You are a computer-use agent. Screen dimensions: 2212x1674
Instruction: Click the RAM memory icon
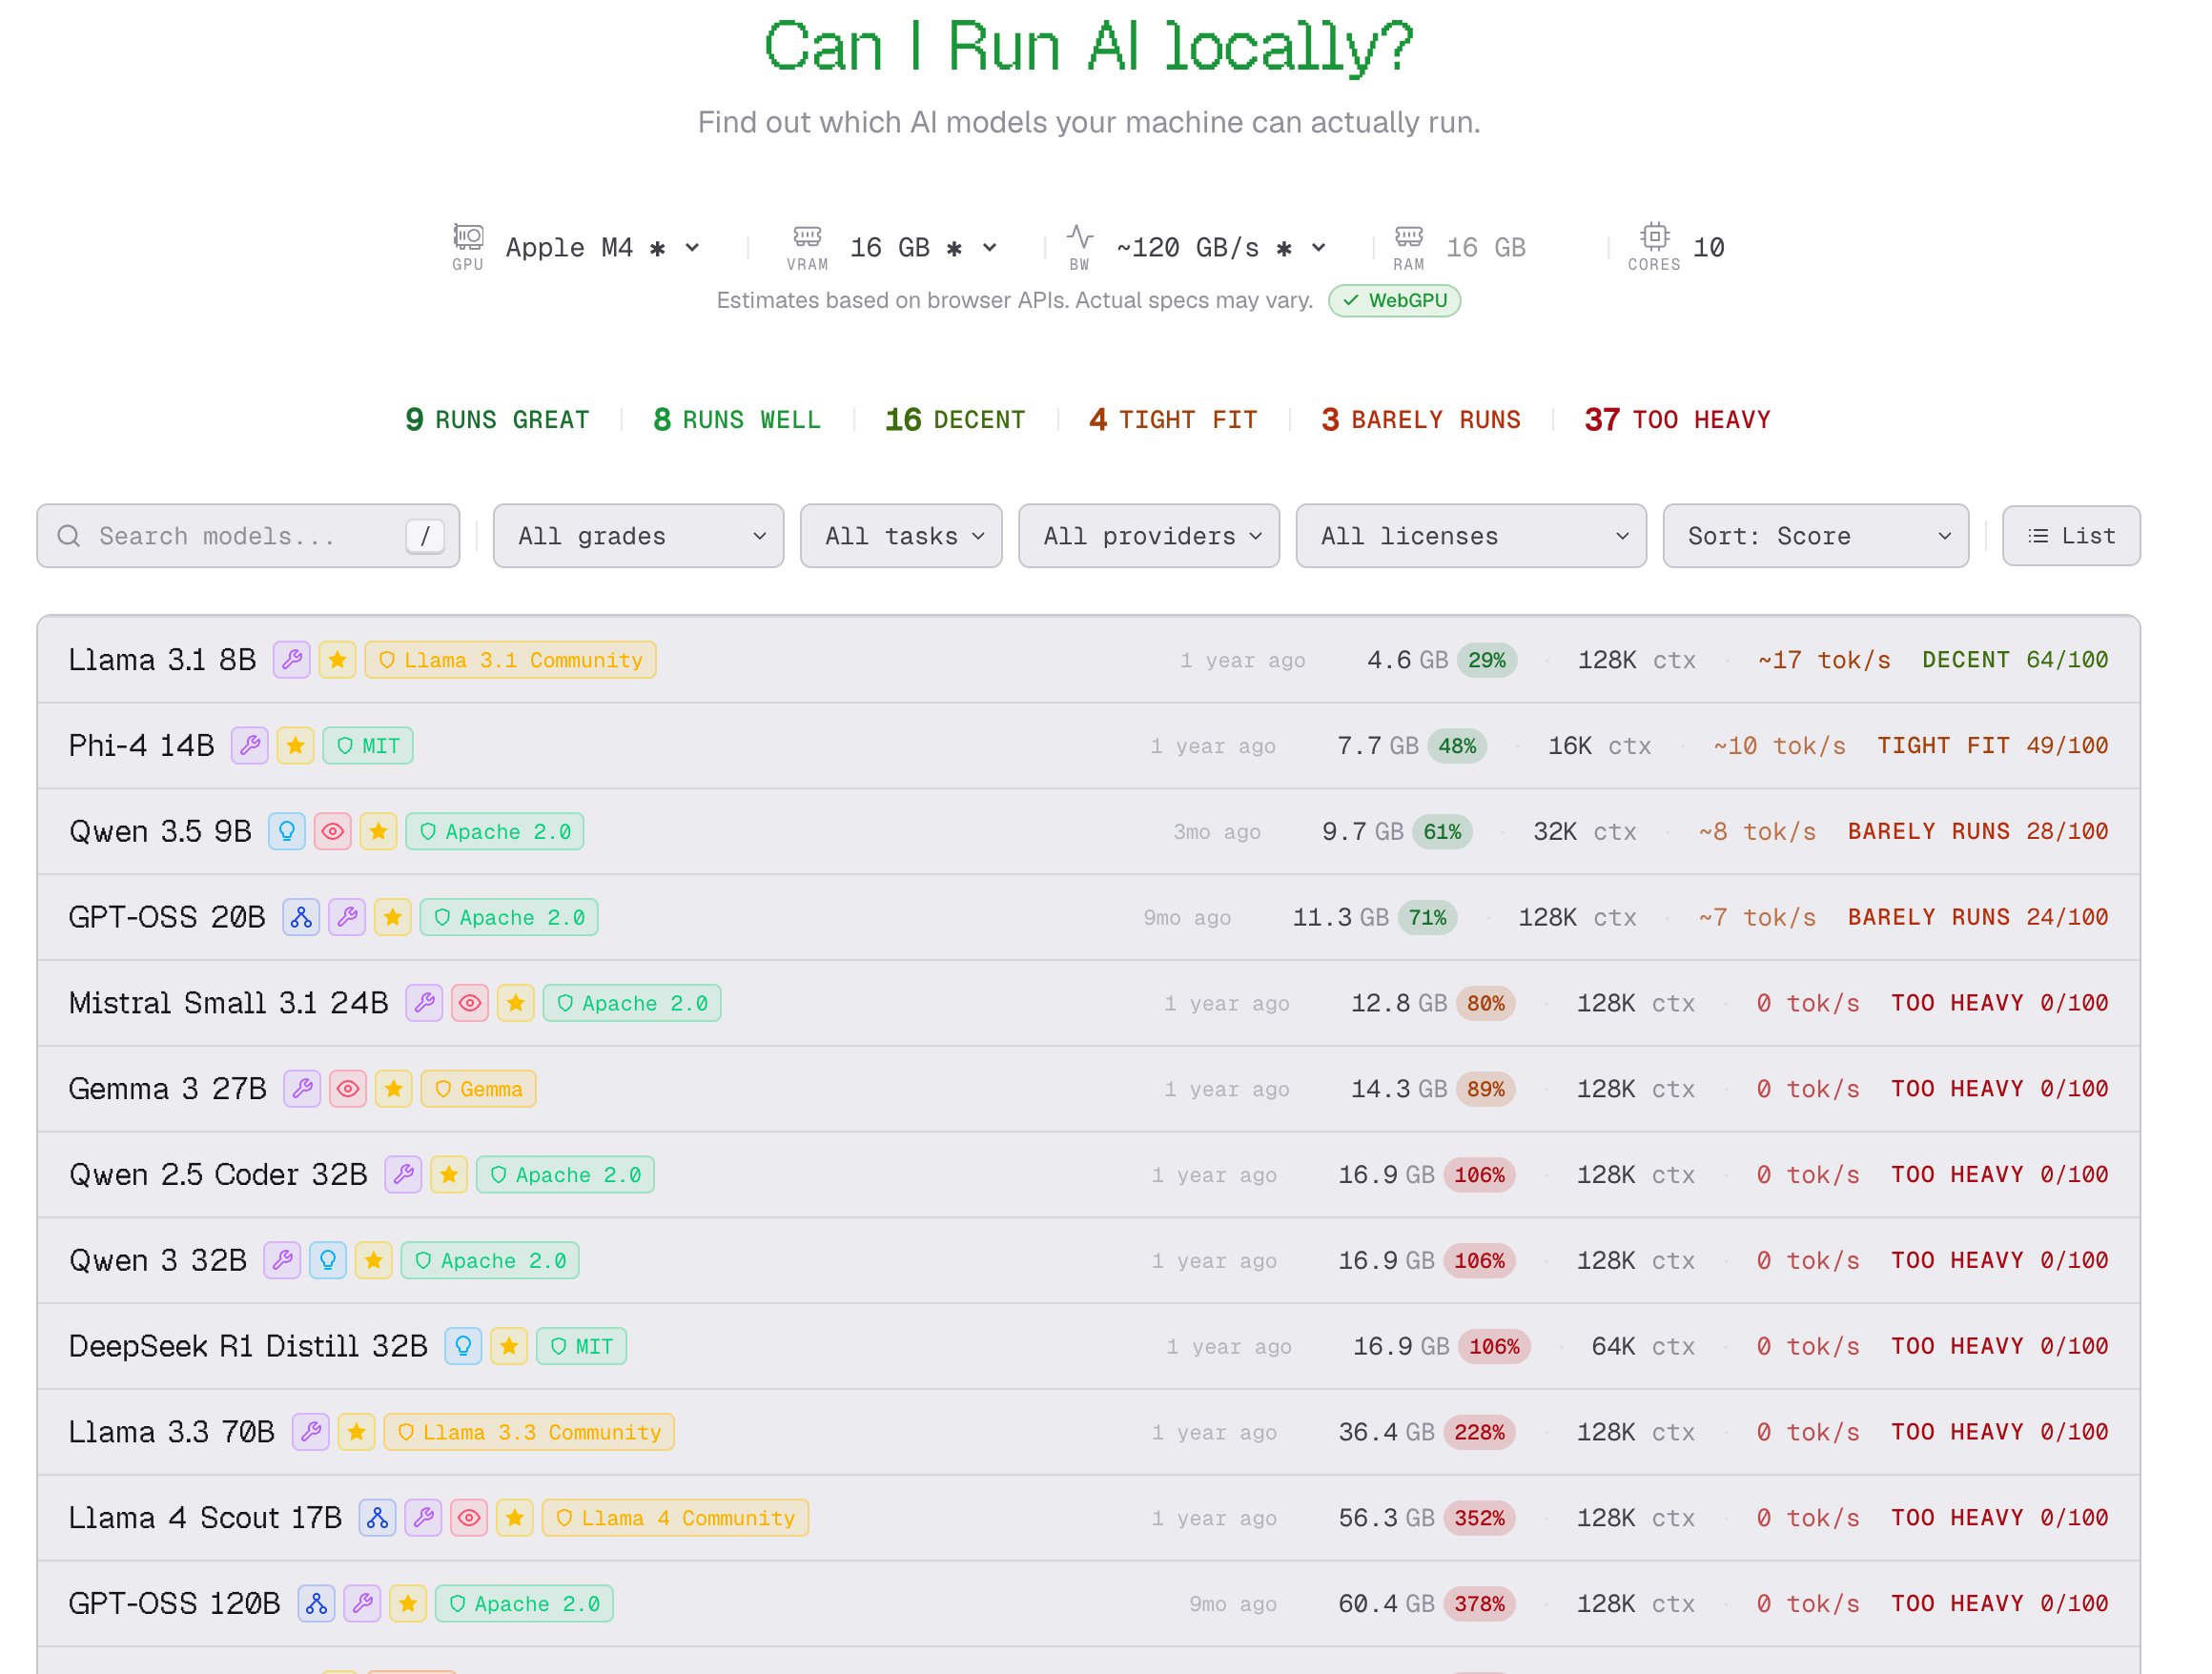pyautogui.click(x=1409, y=237)
